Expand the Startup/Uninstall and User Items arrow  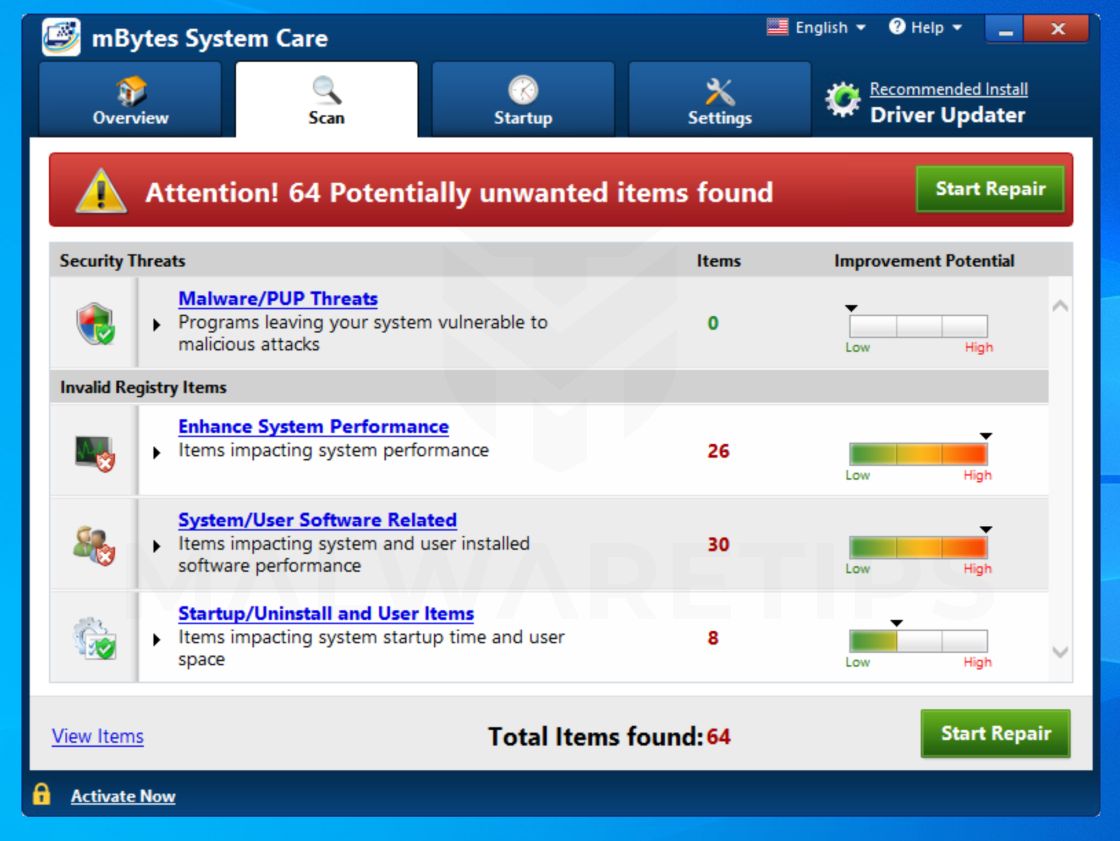pyautogui.click(x=156, y=640)
